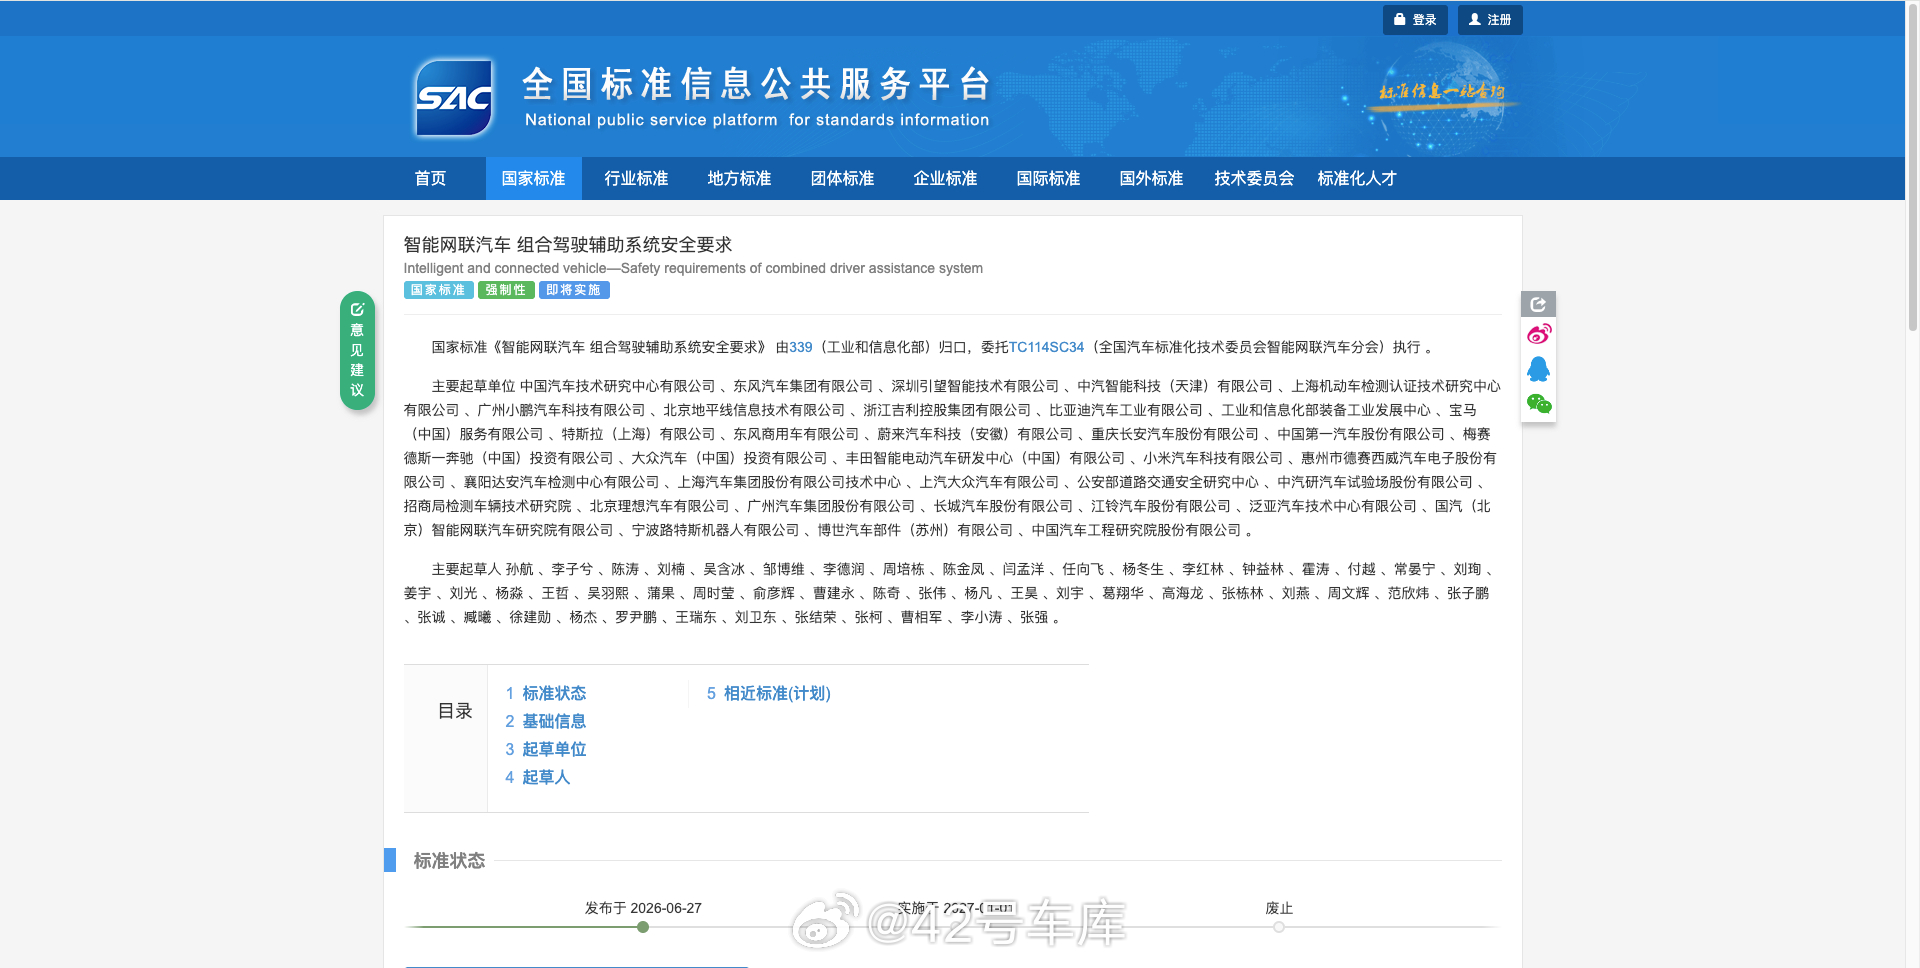Share the page via Weibo icon

pyautogui.click(x=1538, y=334)
